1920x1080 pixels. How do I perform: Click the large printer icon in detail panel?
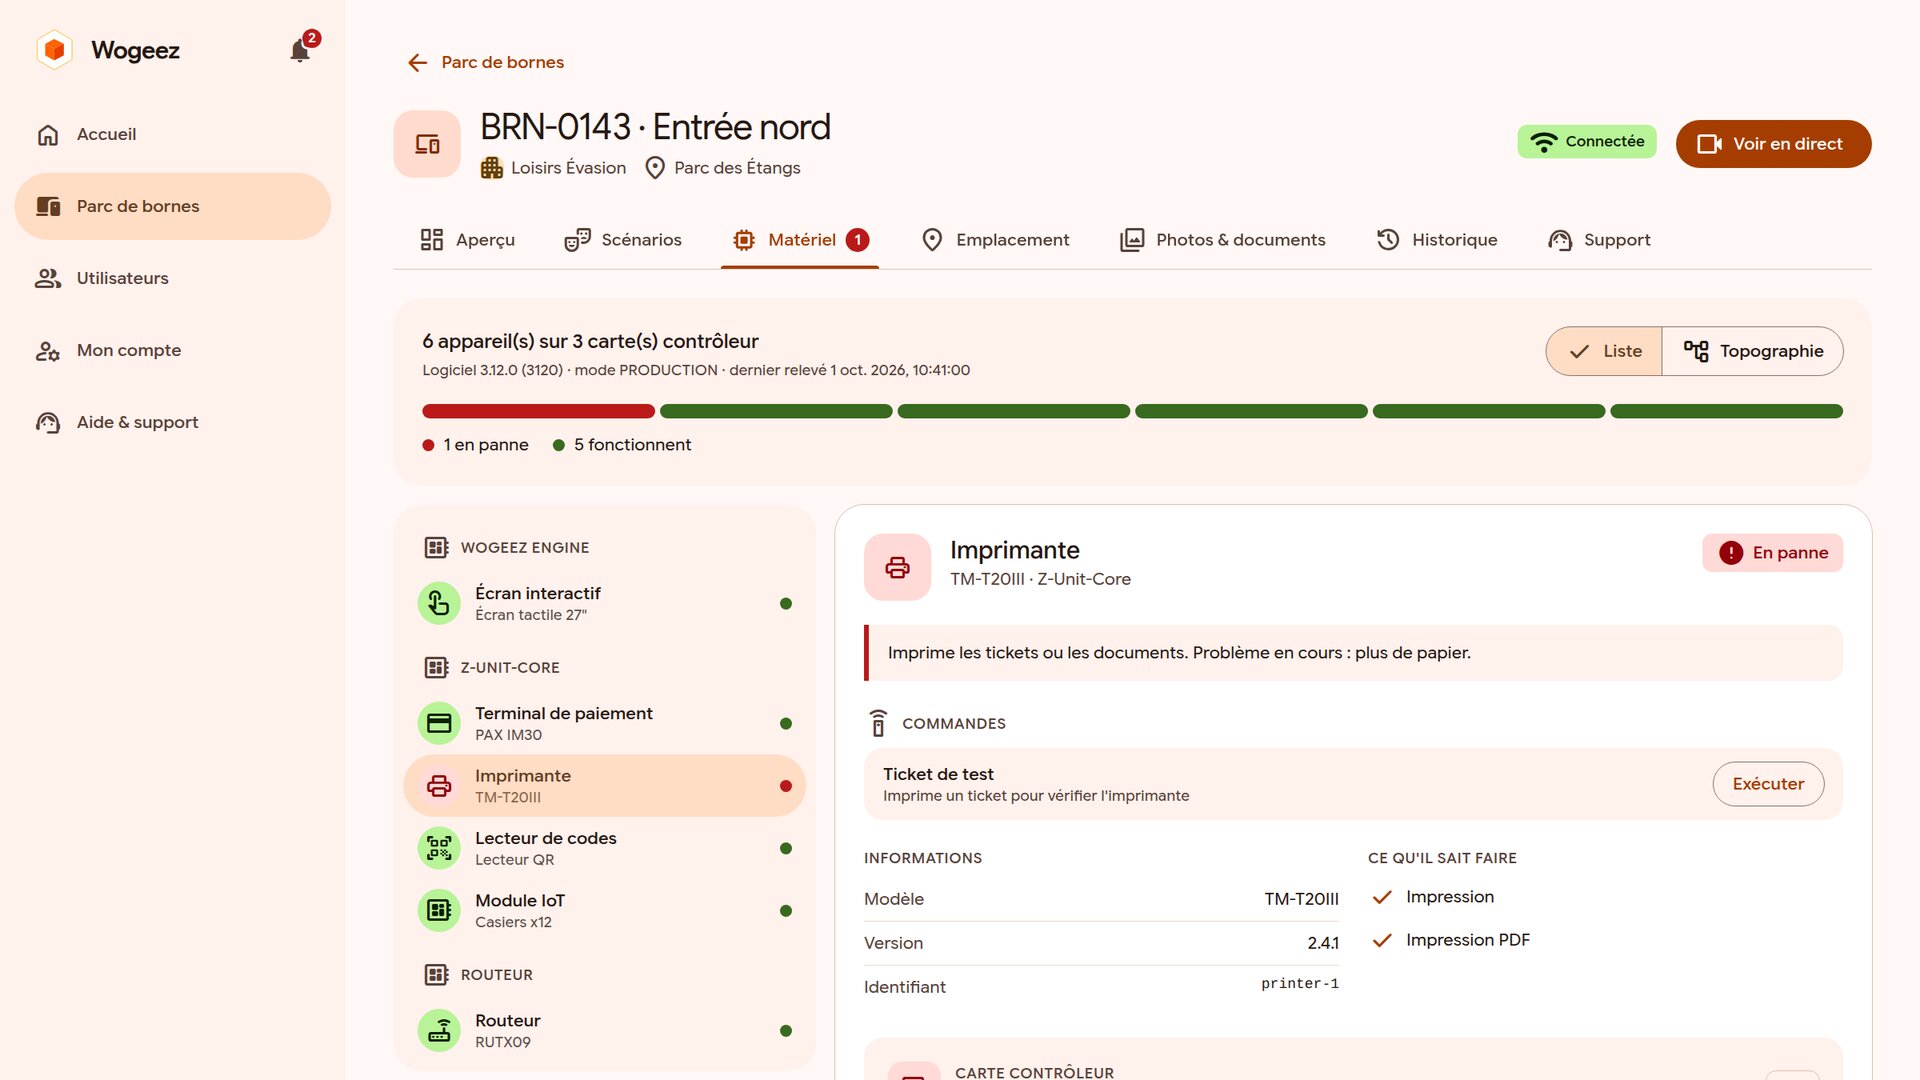pos(897,567)
